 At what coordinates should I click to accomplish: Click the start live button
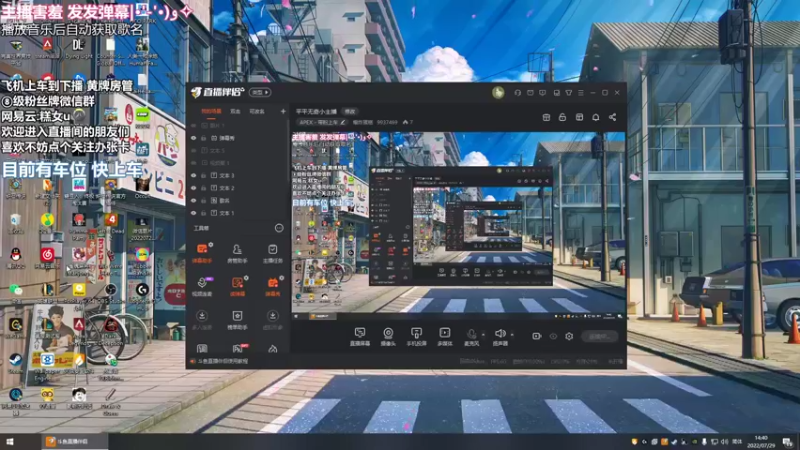click(x=599, y=337)
